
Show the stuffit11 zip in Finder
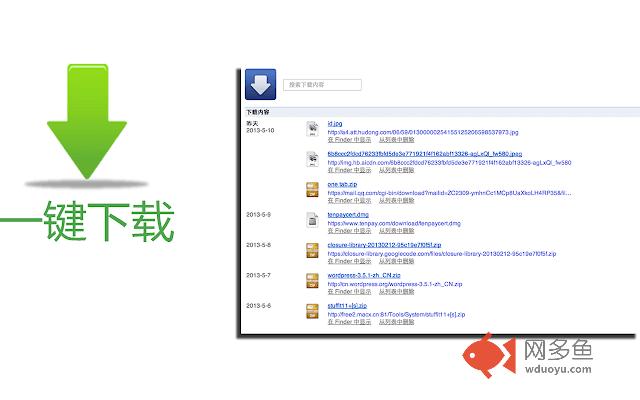349,322
